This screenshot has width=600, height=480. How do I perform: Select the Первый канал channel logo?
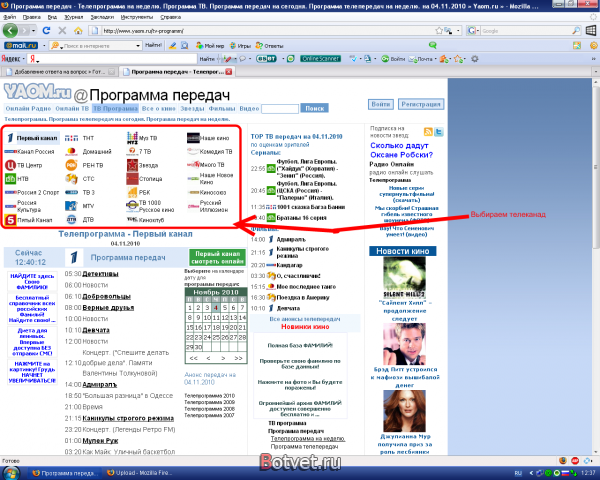(10, 138)
